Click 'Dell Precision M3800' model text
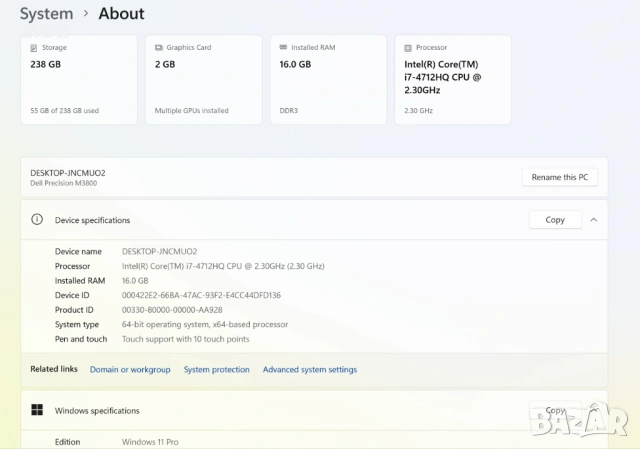The height and width of the screenshot is (449, 640). click(x=64, y=183)
